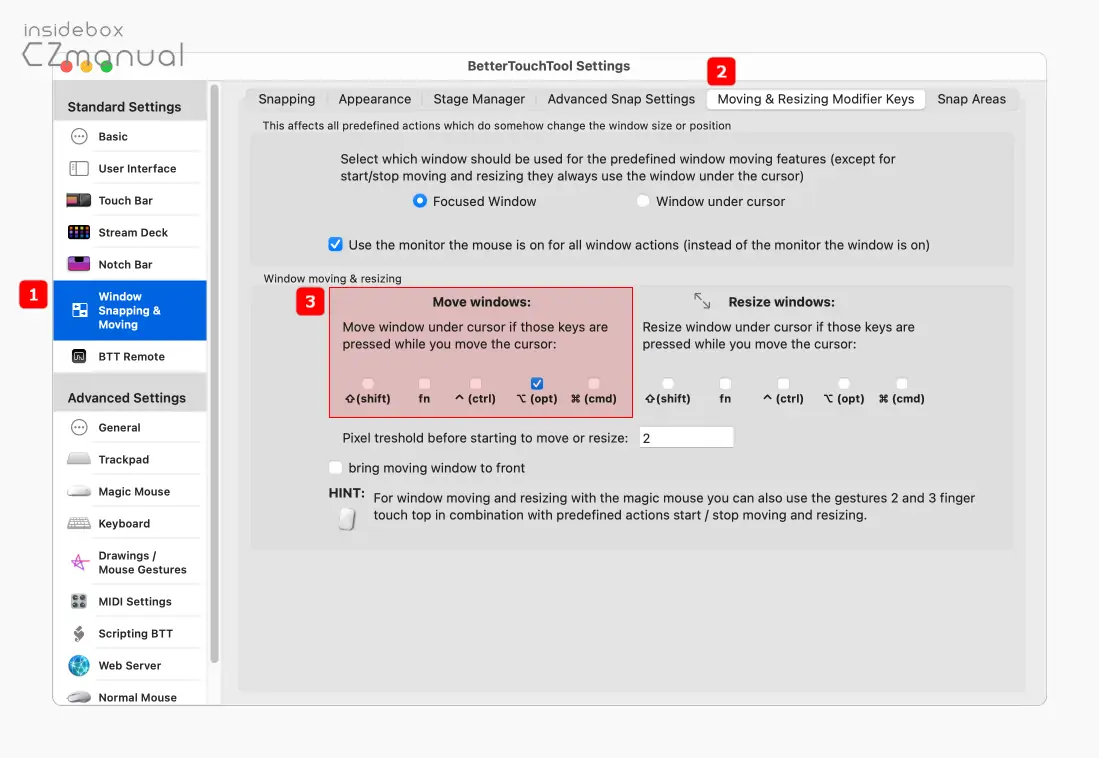Click the MIDI Settings icon
The height and width of the screenshot is (758, 1099).
point(78,601)
